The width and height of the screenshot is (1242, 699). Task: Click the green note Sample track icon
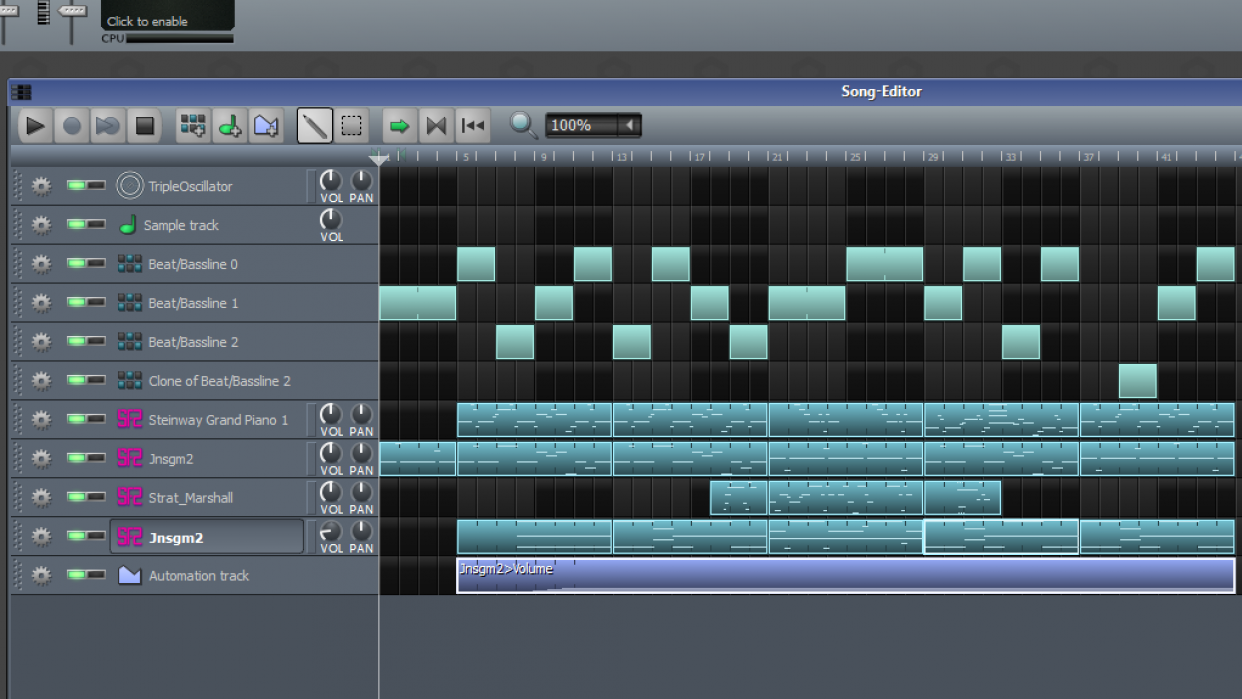click(x=128, y=225)
